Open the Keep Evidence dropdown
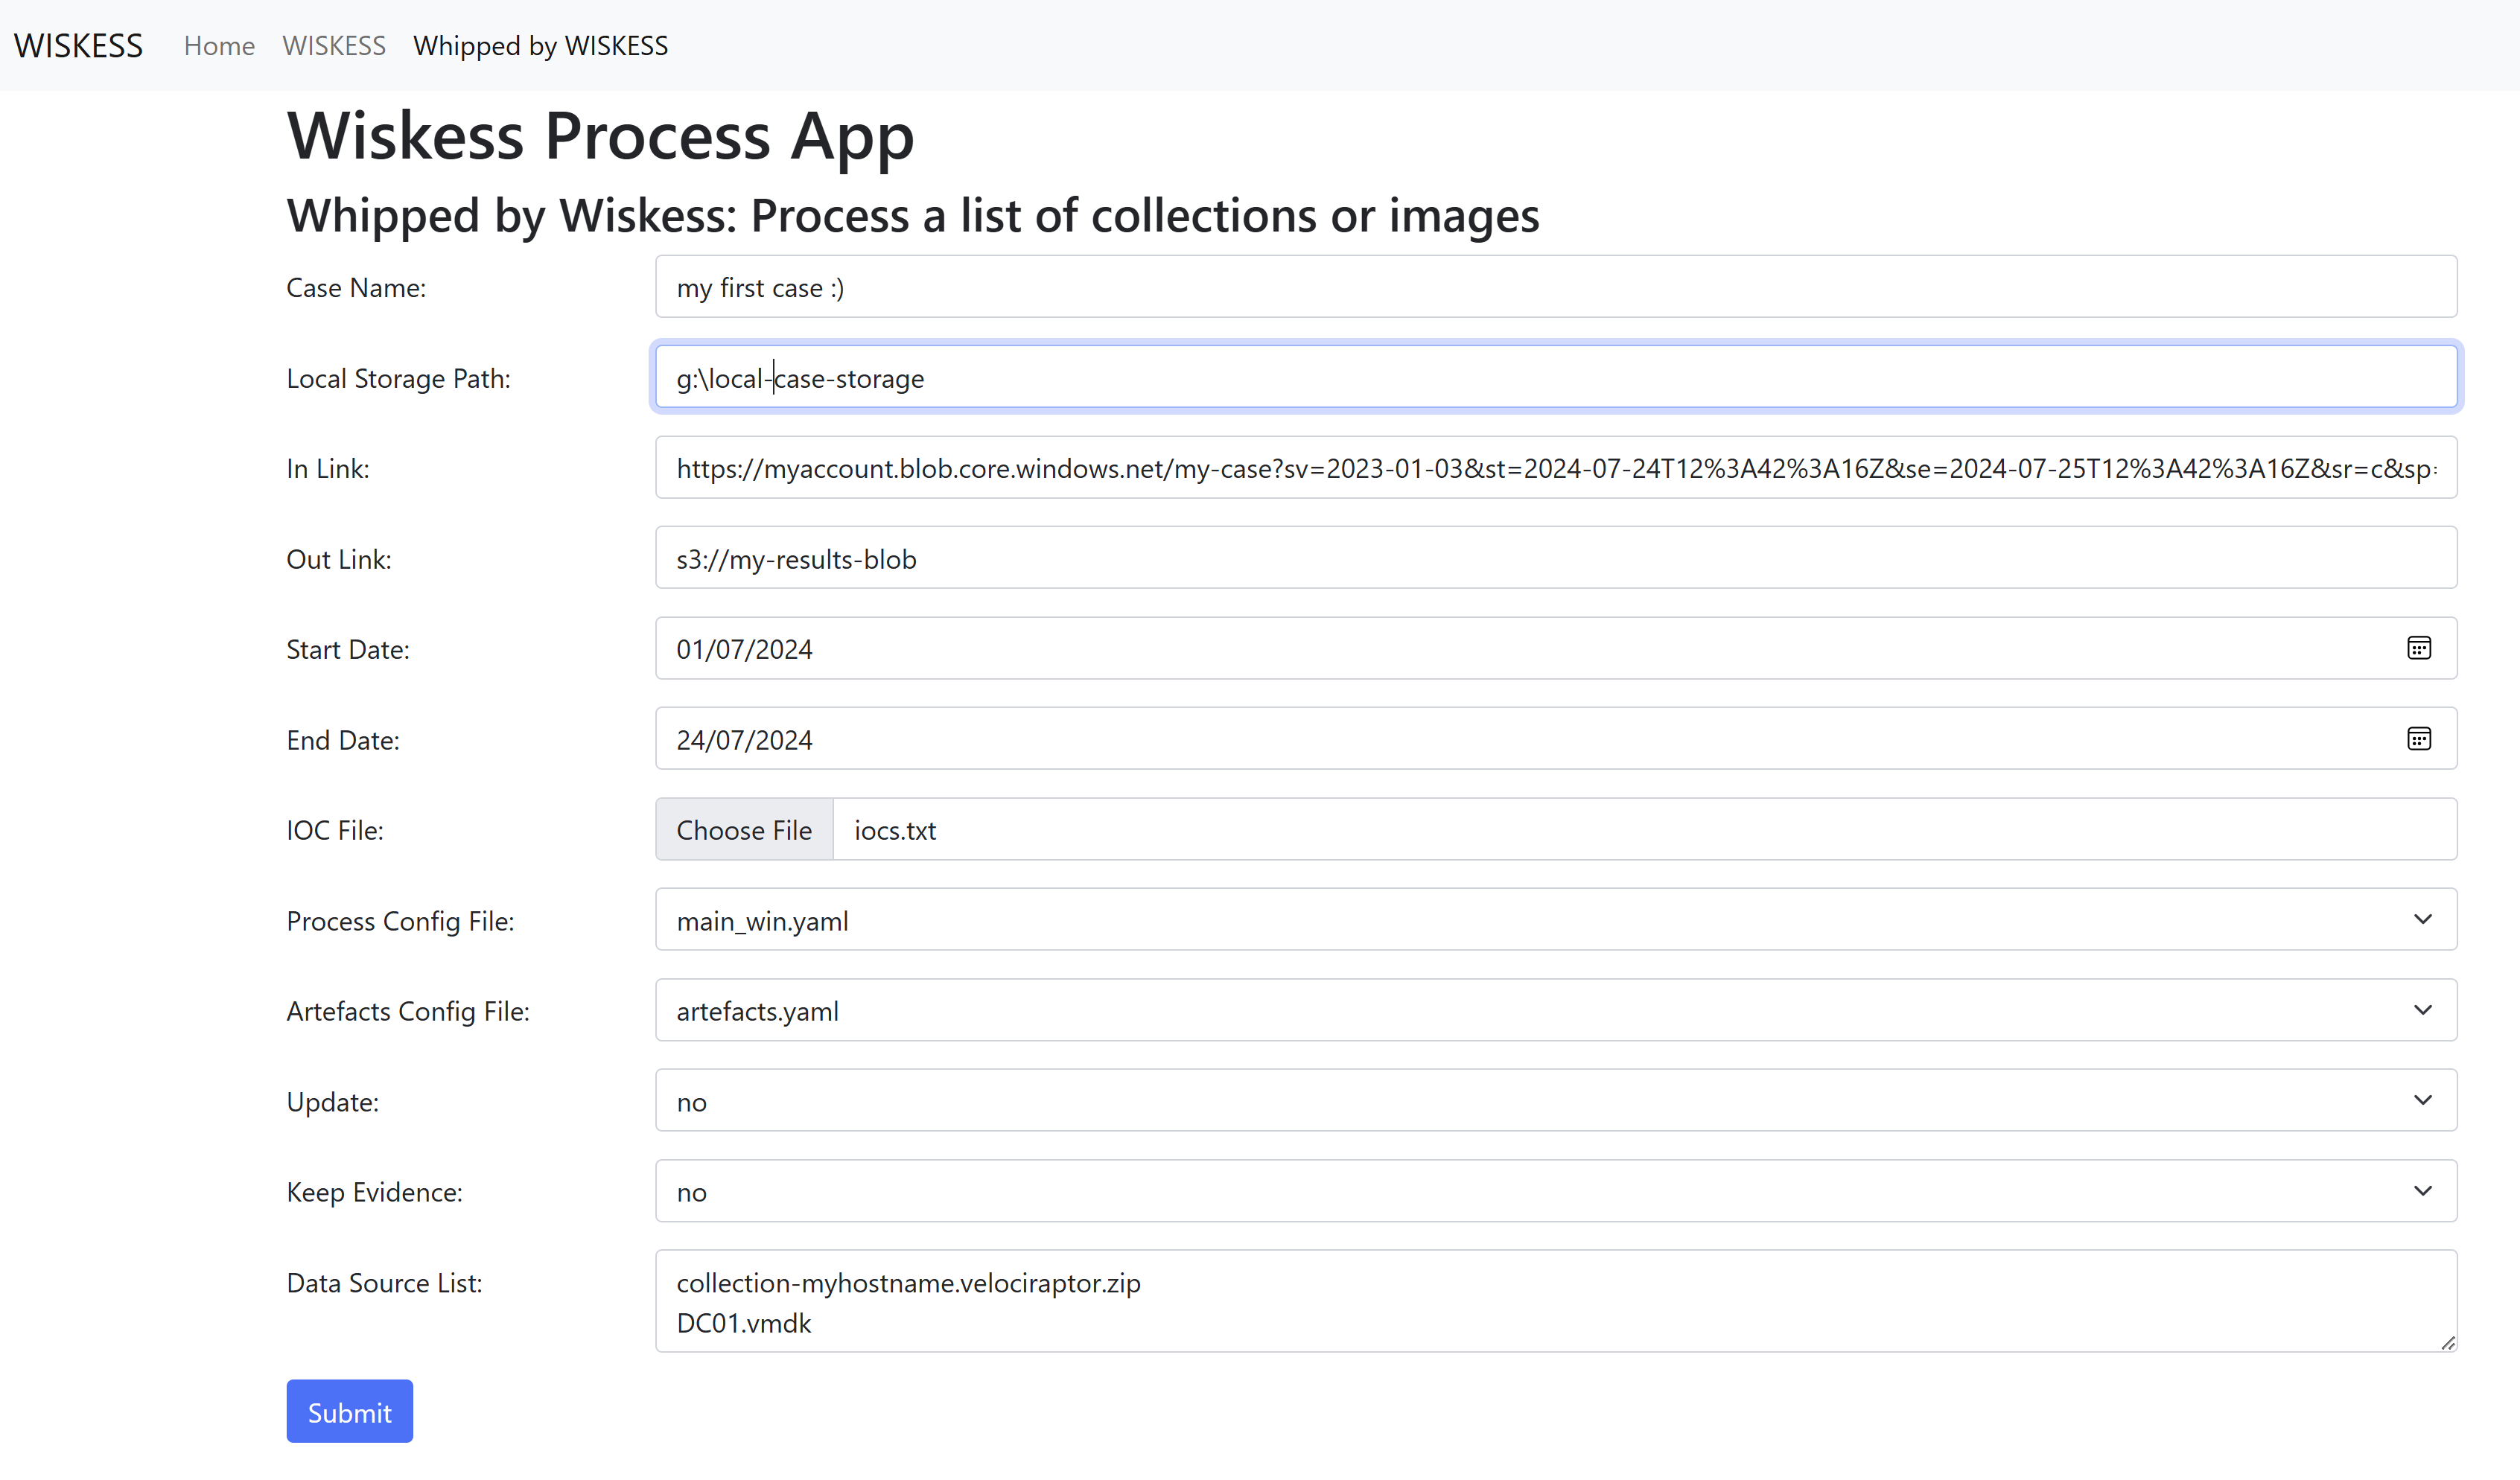The image size is (2520, 1480). pos(1555,1191)
